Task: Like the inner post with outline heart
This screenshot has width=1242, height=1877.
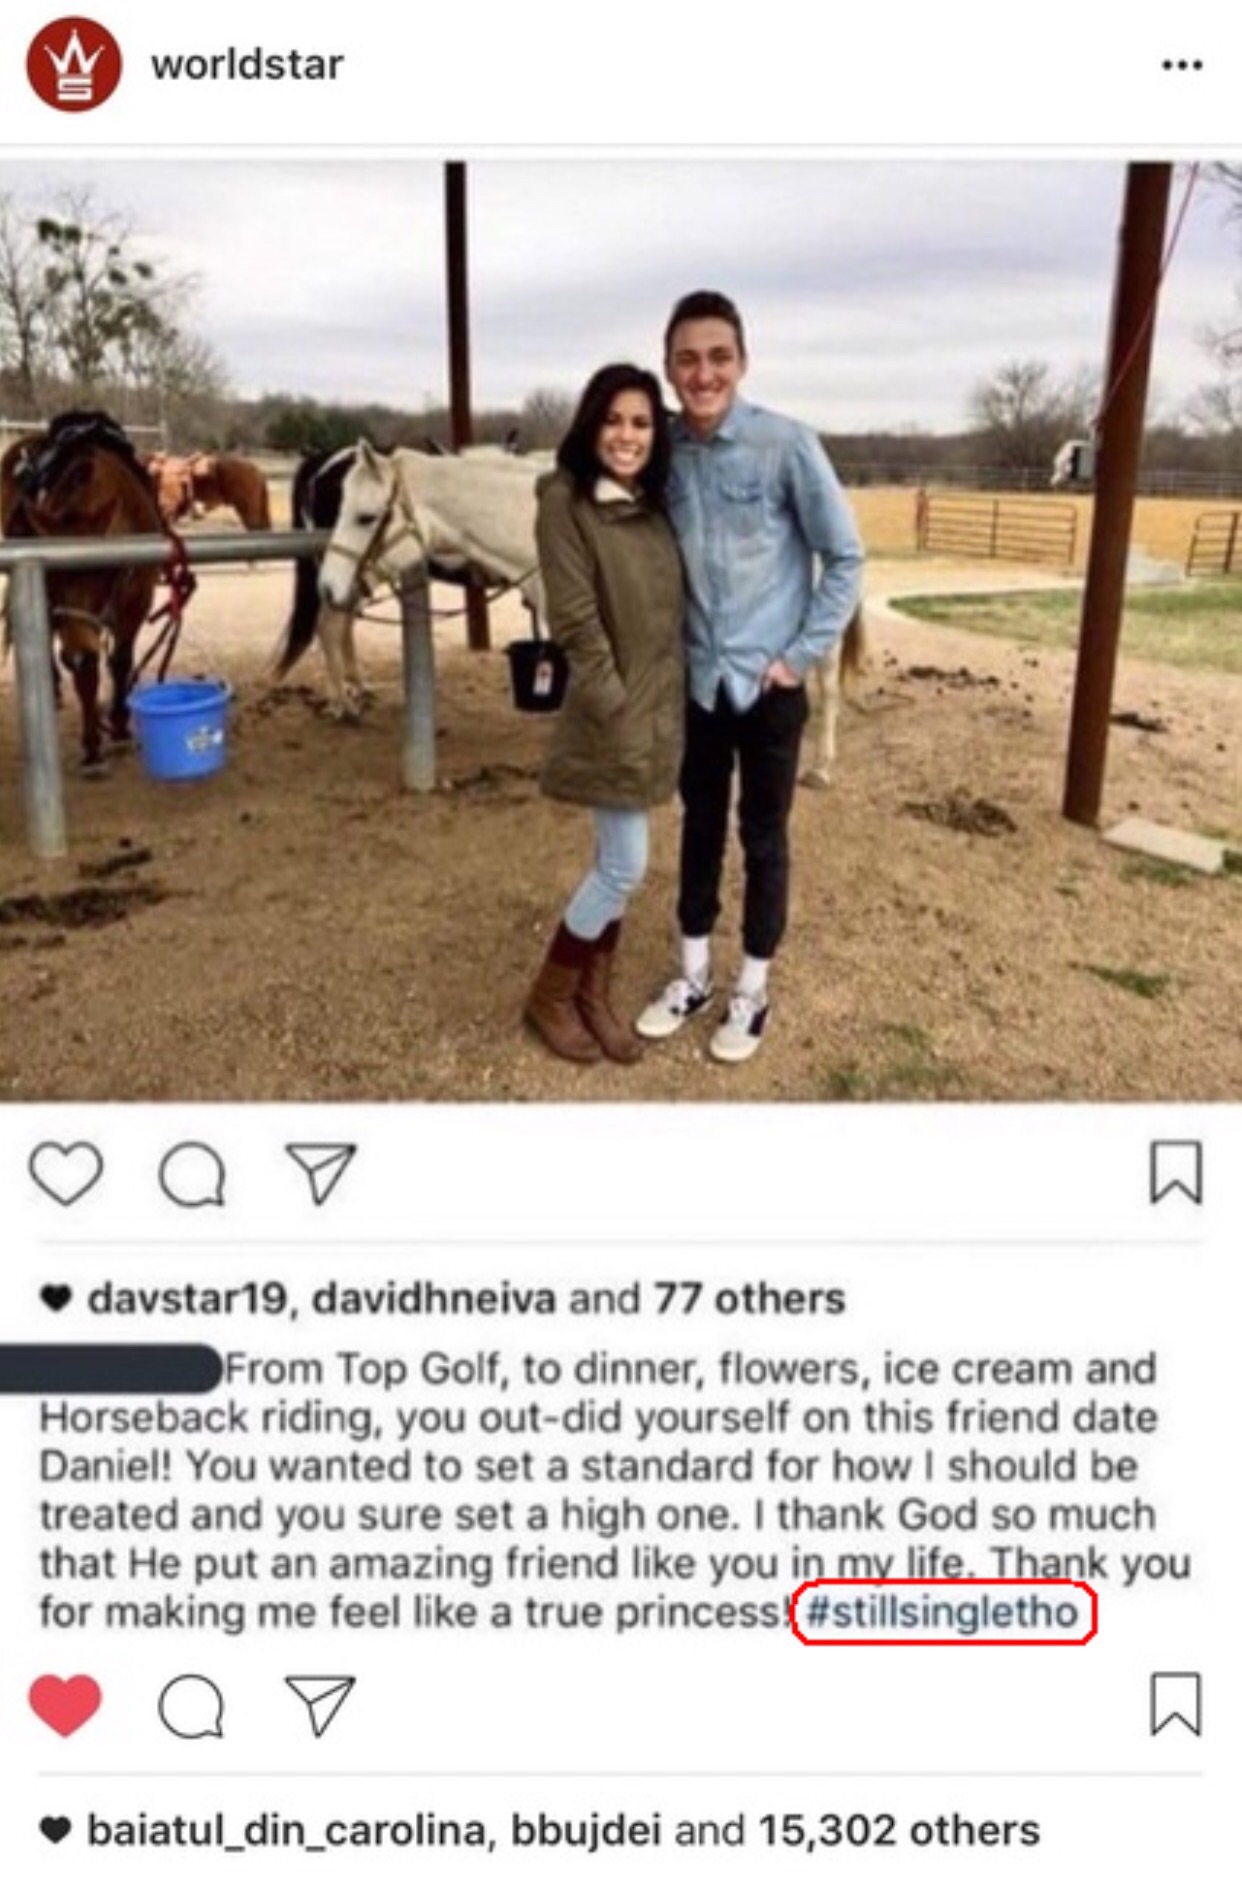Action: pyautogui.click(x=66, y=1172)
